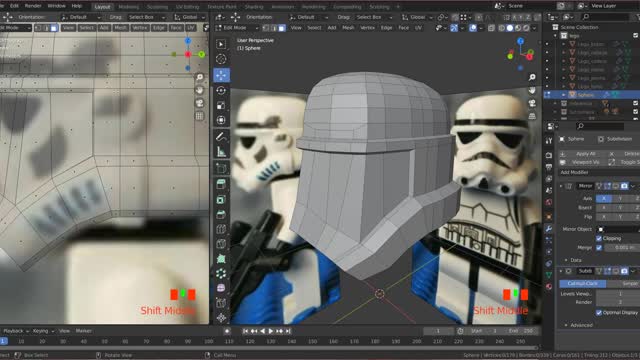The width and height of the screenshot is (640, 360).
Task: Select the Smooth tool
Action: tap(221, 288)
